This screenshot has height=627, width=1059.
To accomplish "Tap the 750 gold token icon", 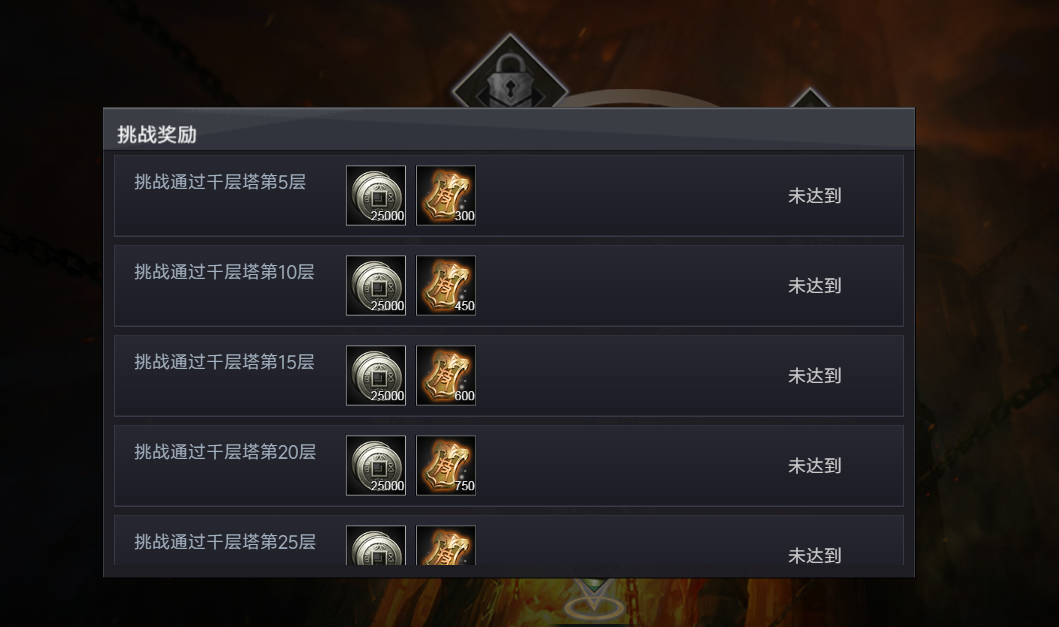I will [446, 465].
